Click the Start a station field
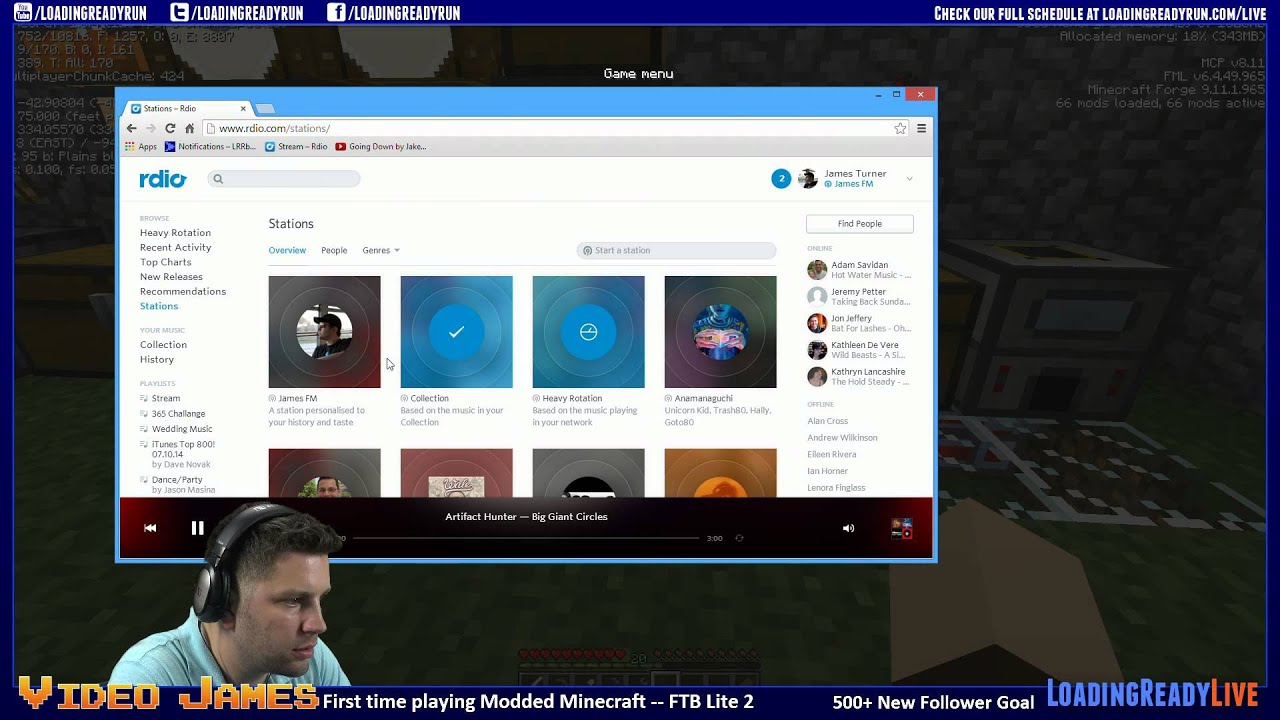Image resolution: width=1280 pixels, height=720 pixels. coord(676,250)
